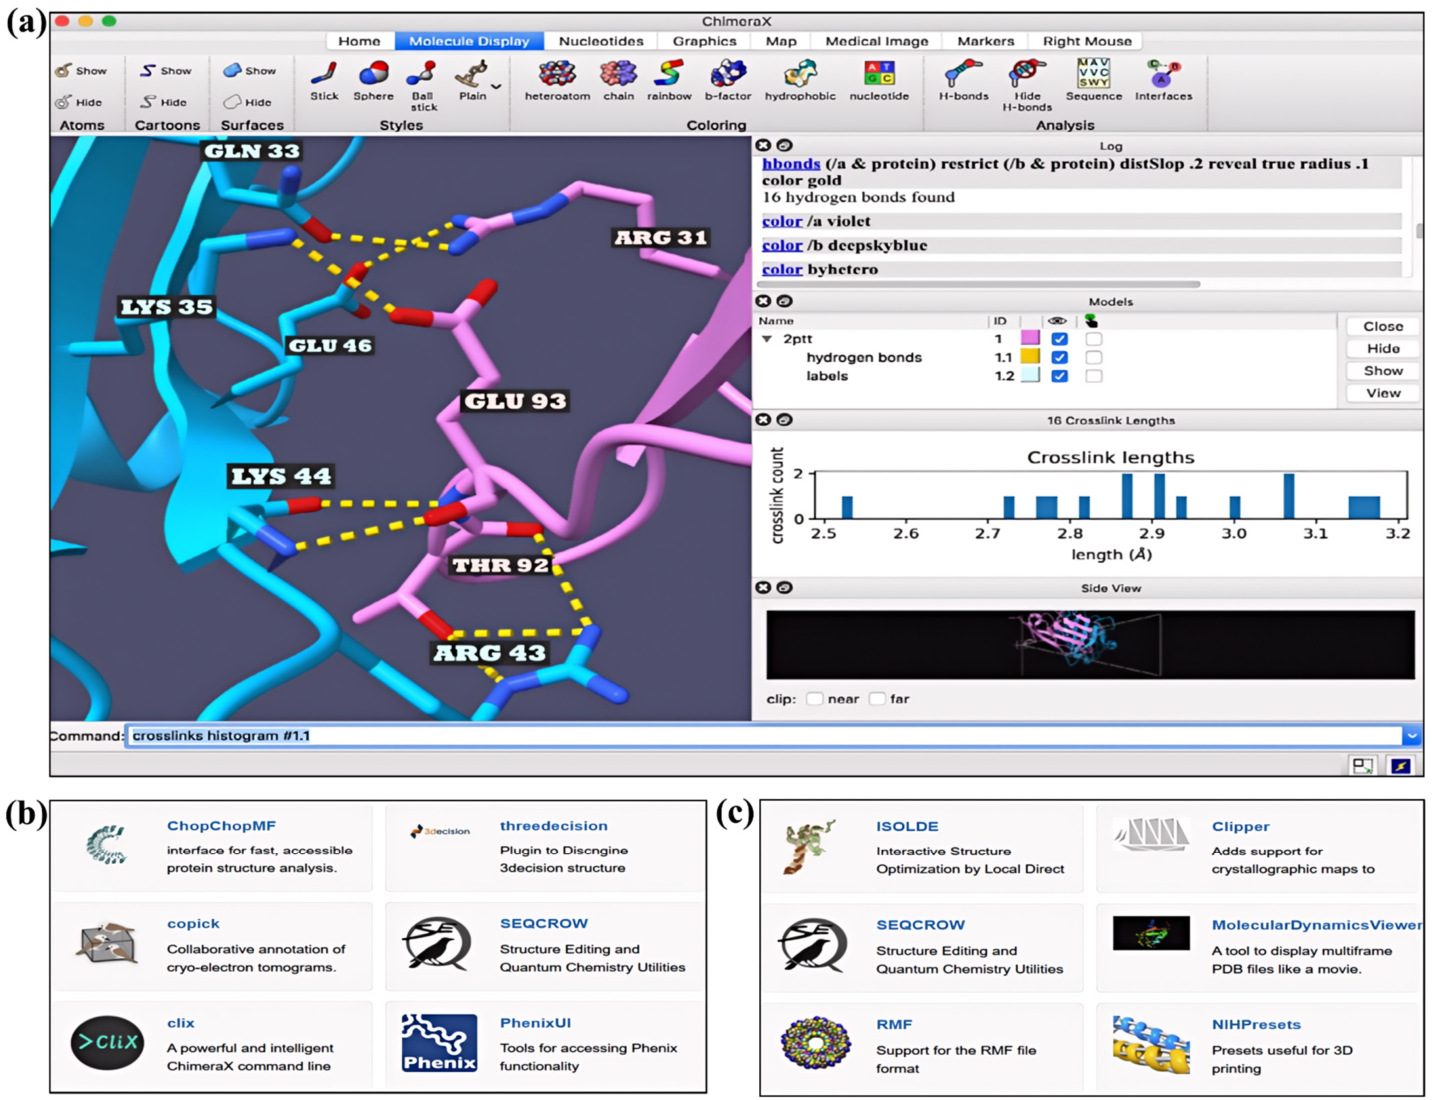
Task: Toggle shown checkbox for model 2ptt
Action: pyautogui.click(x=1060, y=339)
